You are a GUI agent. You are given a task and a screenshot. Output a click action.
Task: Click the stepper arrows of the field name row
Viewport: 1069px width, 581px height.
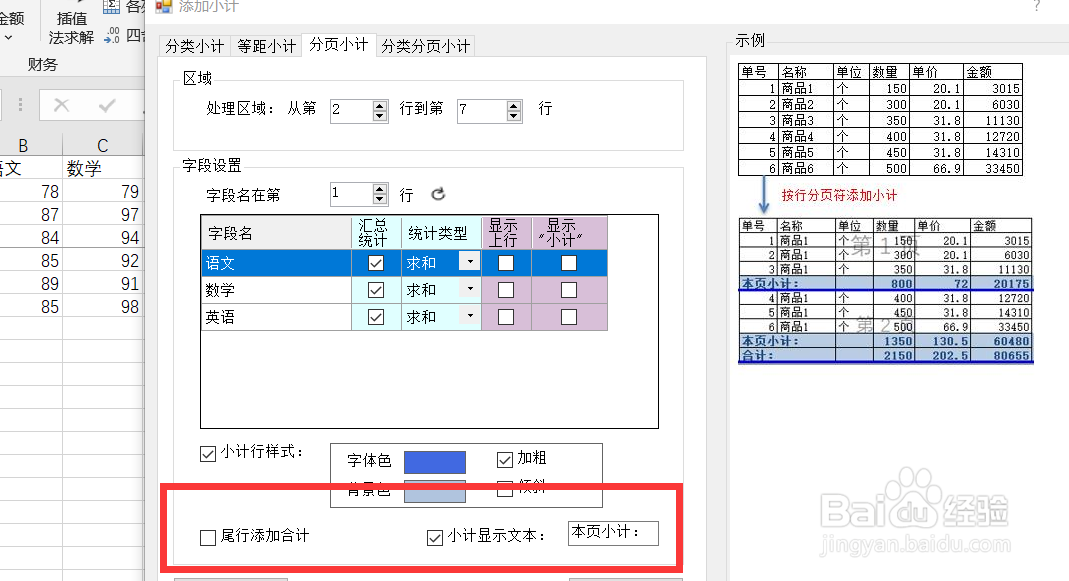(x=380, y=194)
